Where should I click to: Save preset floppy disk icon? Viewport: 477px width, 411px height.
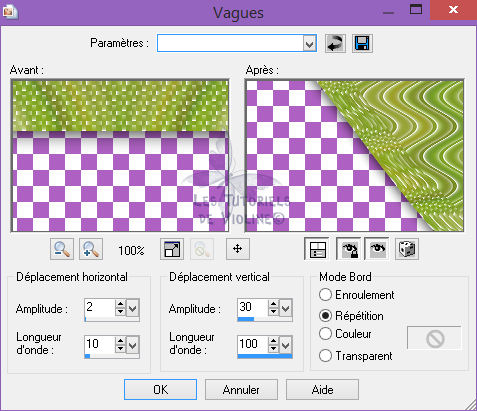[x=362, y=43]
